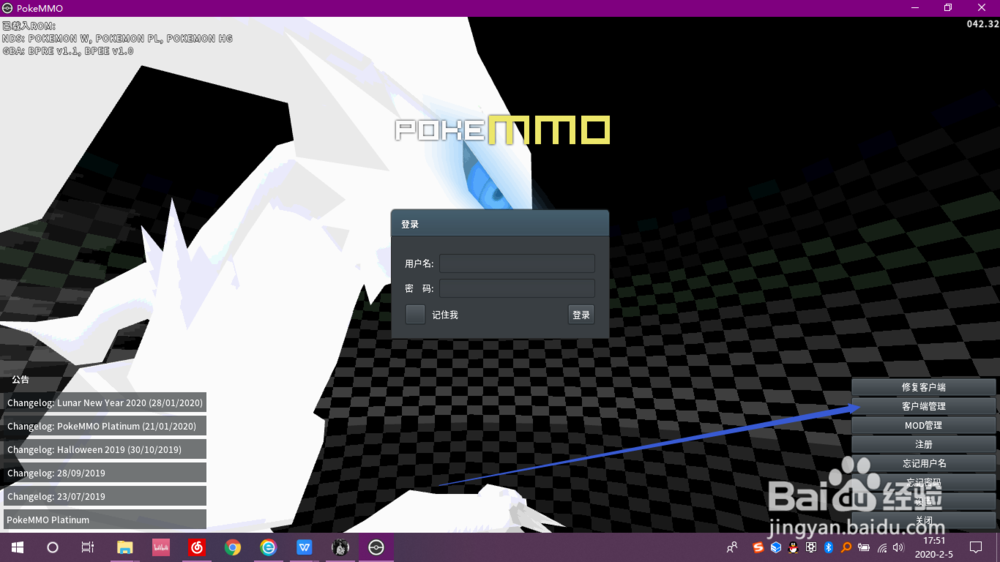Click the blue cube tray icon

coord(776,547)
